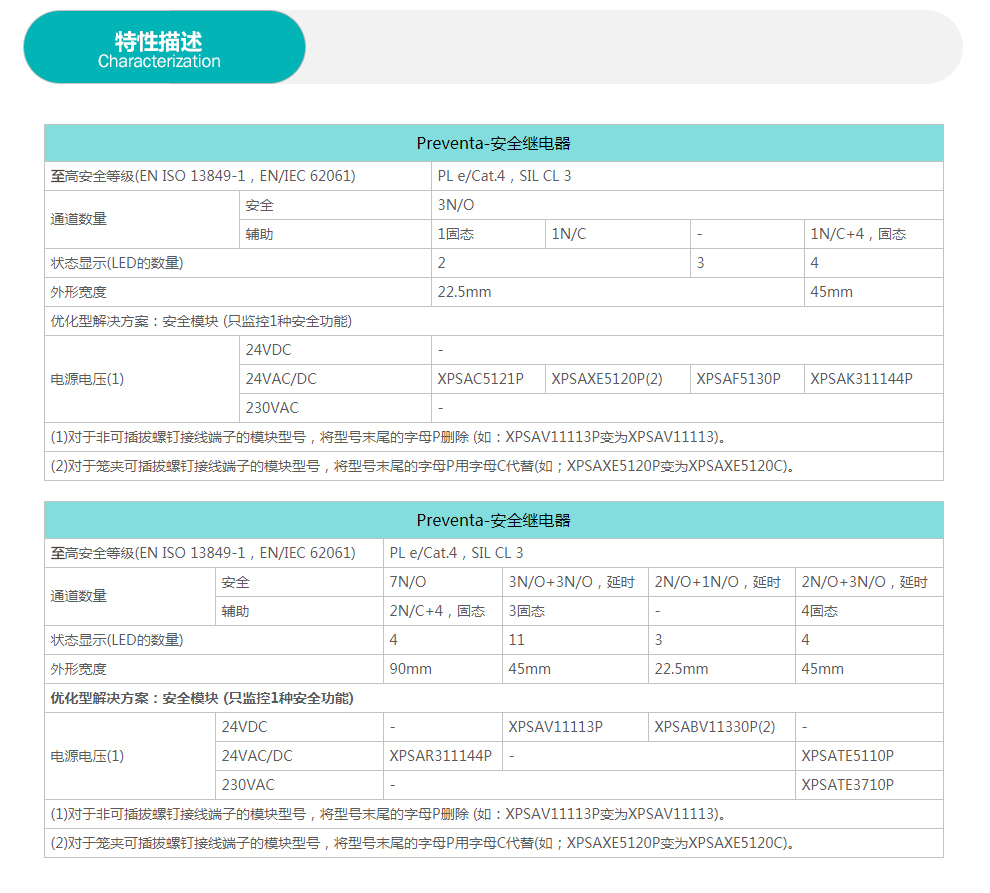Select the 2N/O+1N/O，延时 cell
The width and height of the screenshot is (990, 893).
[722, 582]
